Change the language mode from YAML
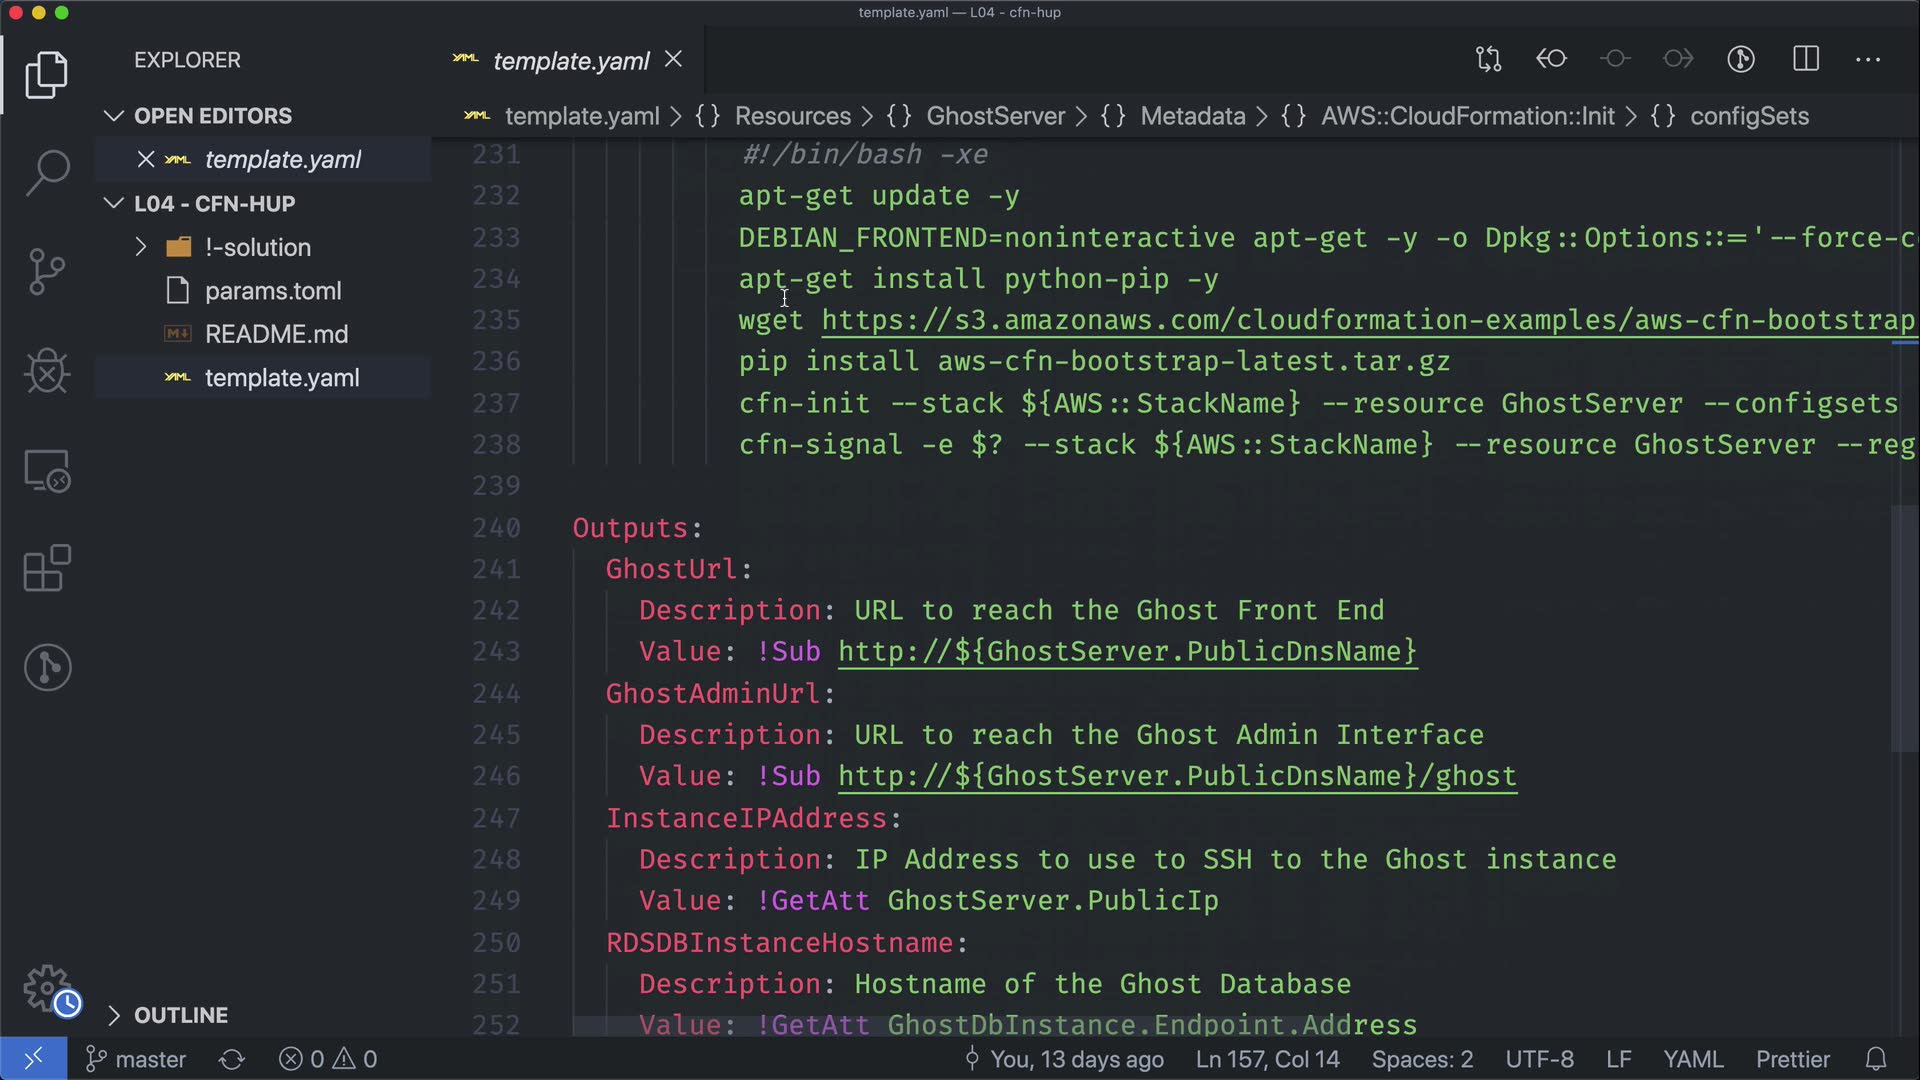This screenshot has height=1080, width=1920. click(x=1692, y=1059)
